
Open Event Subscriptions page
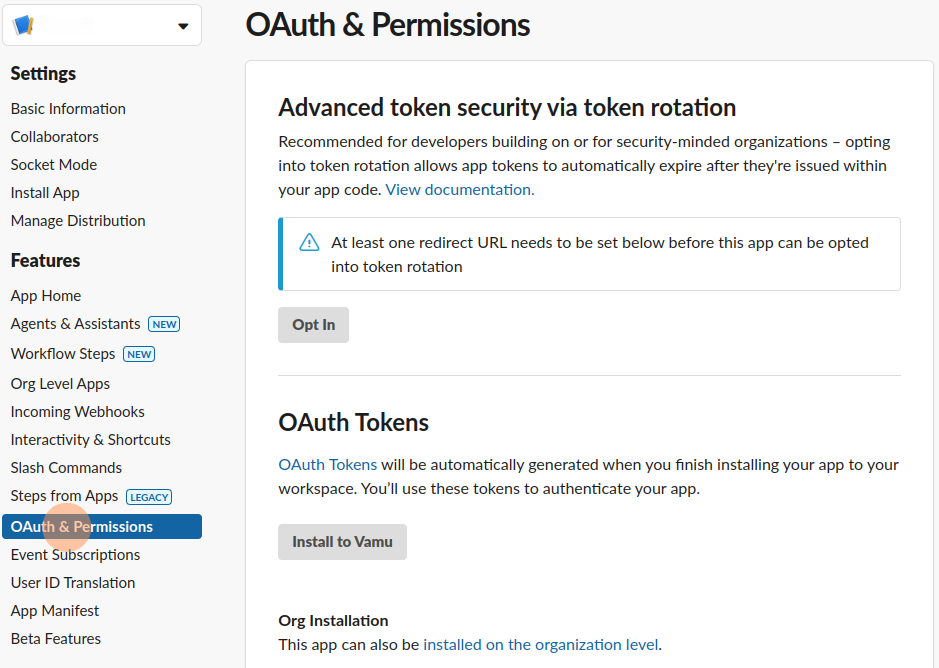pos(75,555)
